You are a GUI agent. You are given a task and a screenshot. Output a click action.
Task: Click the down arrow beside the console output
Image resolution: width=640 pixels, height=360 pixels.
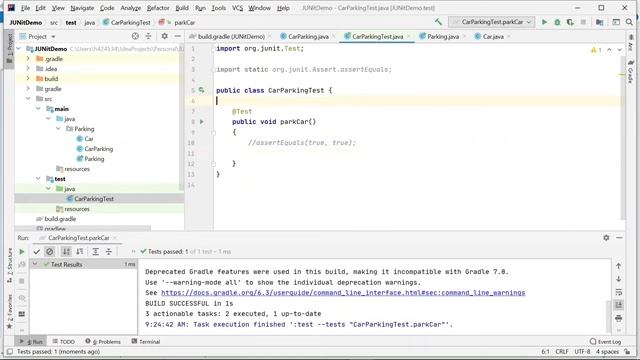(618, 279)
